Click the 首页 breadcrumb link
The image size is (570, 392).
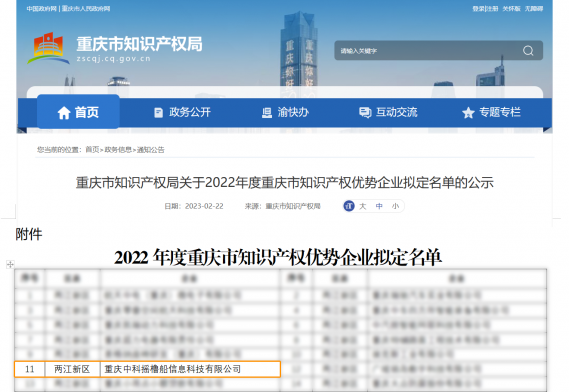click(92, 150)
